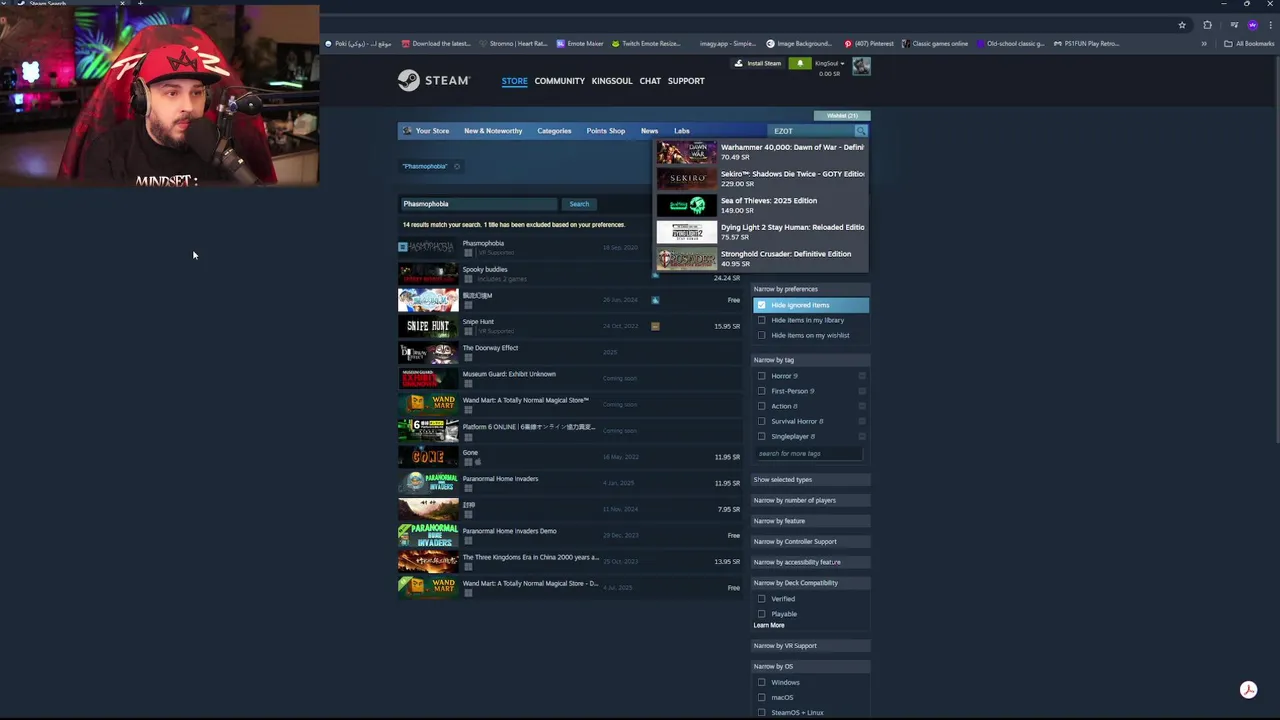Image resolution: width=1280 pixels, height=720 pixels.
Task: Exclude the Action tag icon
Action: coord(862,406)
